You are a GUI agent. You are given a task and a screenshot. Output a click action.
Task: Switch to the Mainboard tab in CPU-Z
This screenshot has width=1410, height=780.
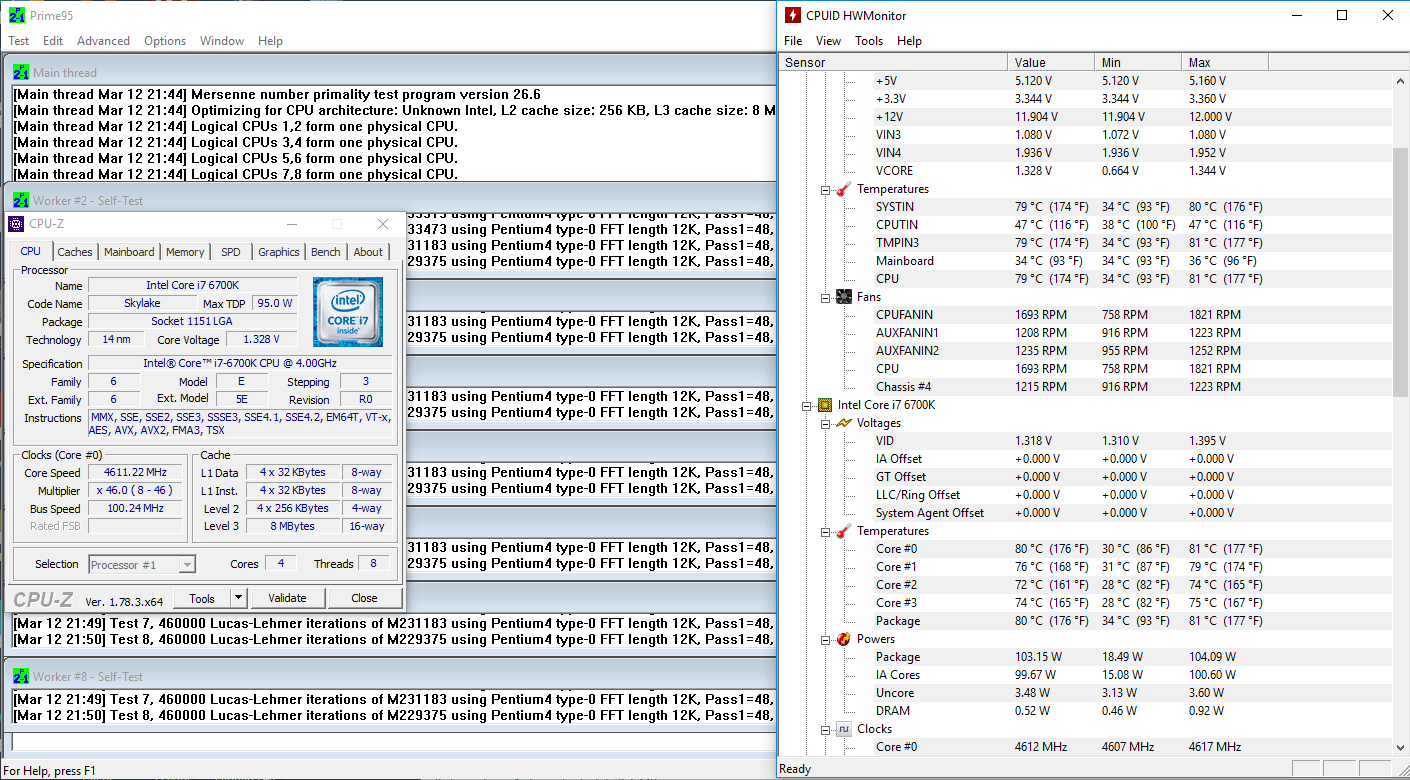tap(129, 252)
